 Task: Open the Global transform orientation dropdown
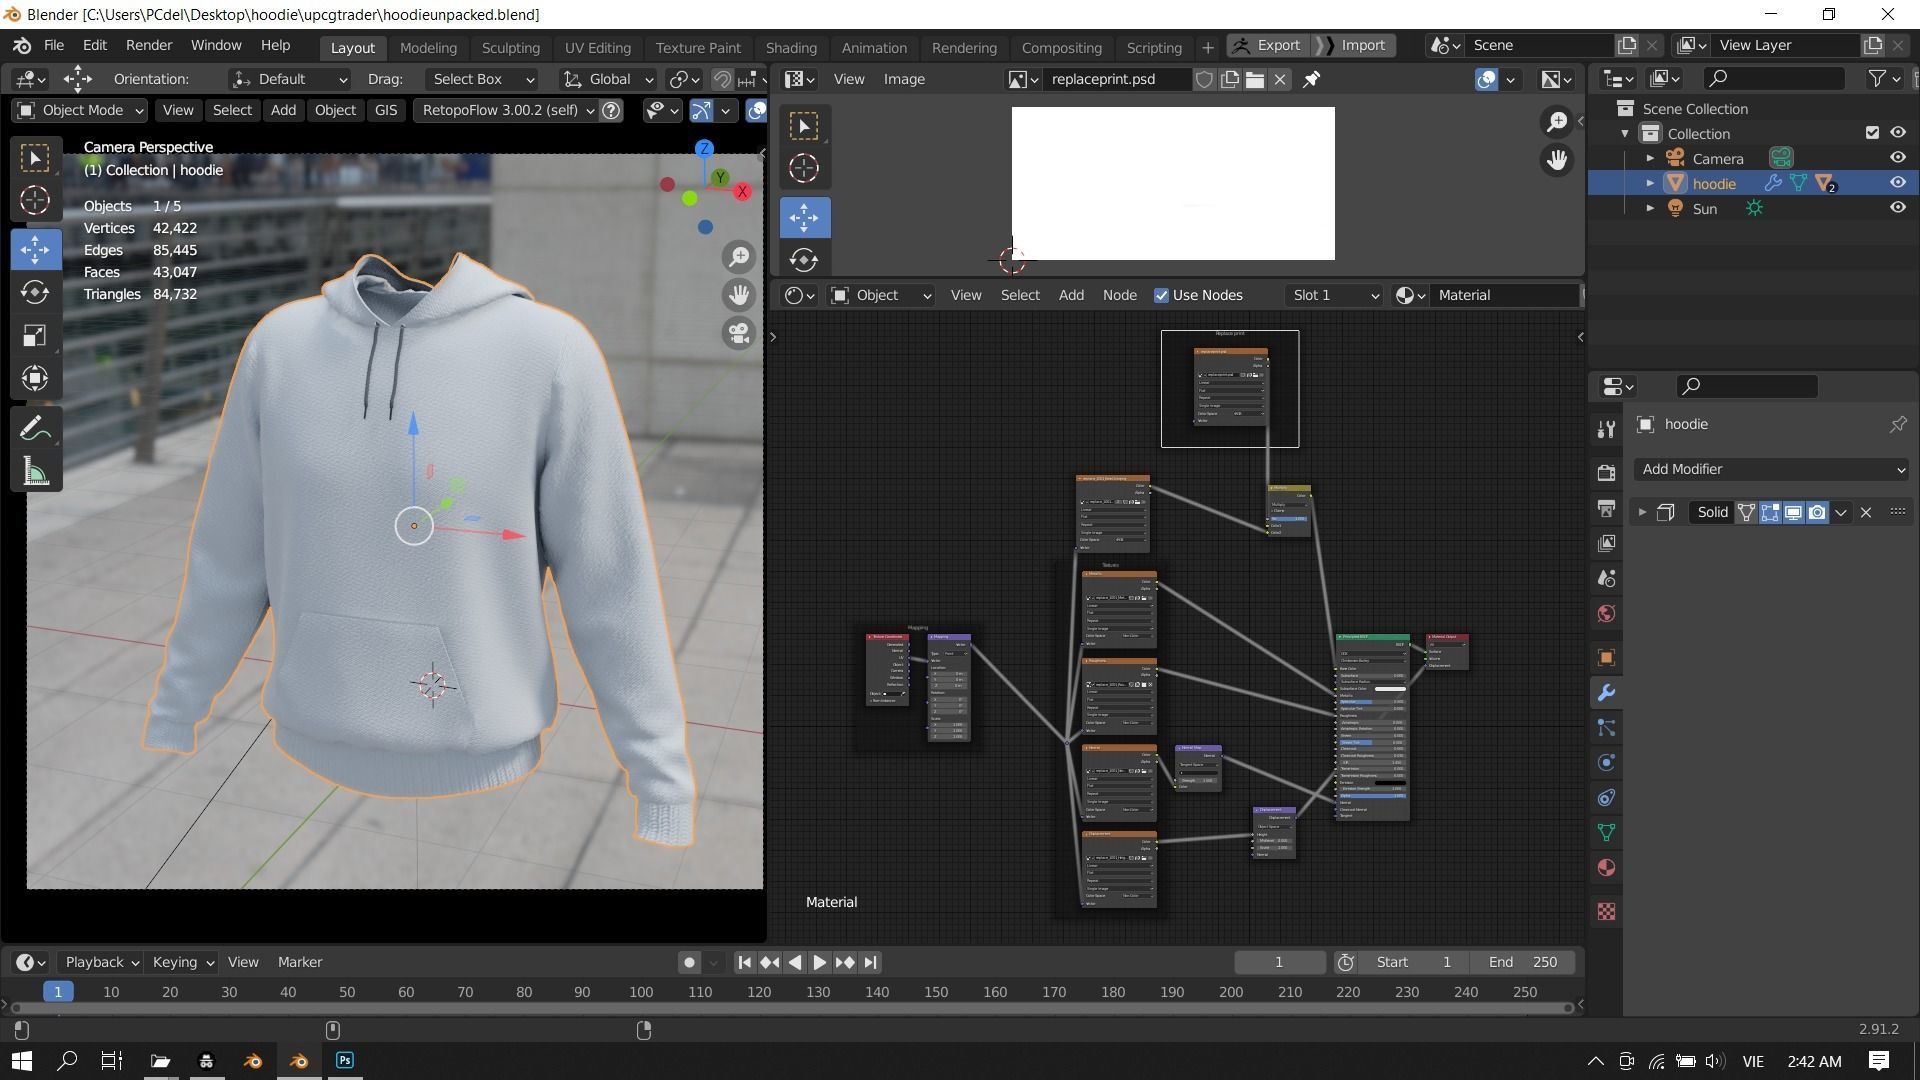pyautogui.click(x=607, y=79)
